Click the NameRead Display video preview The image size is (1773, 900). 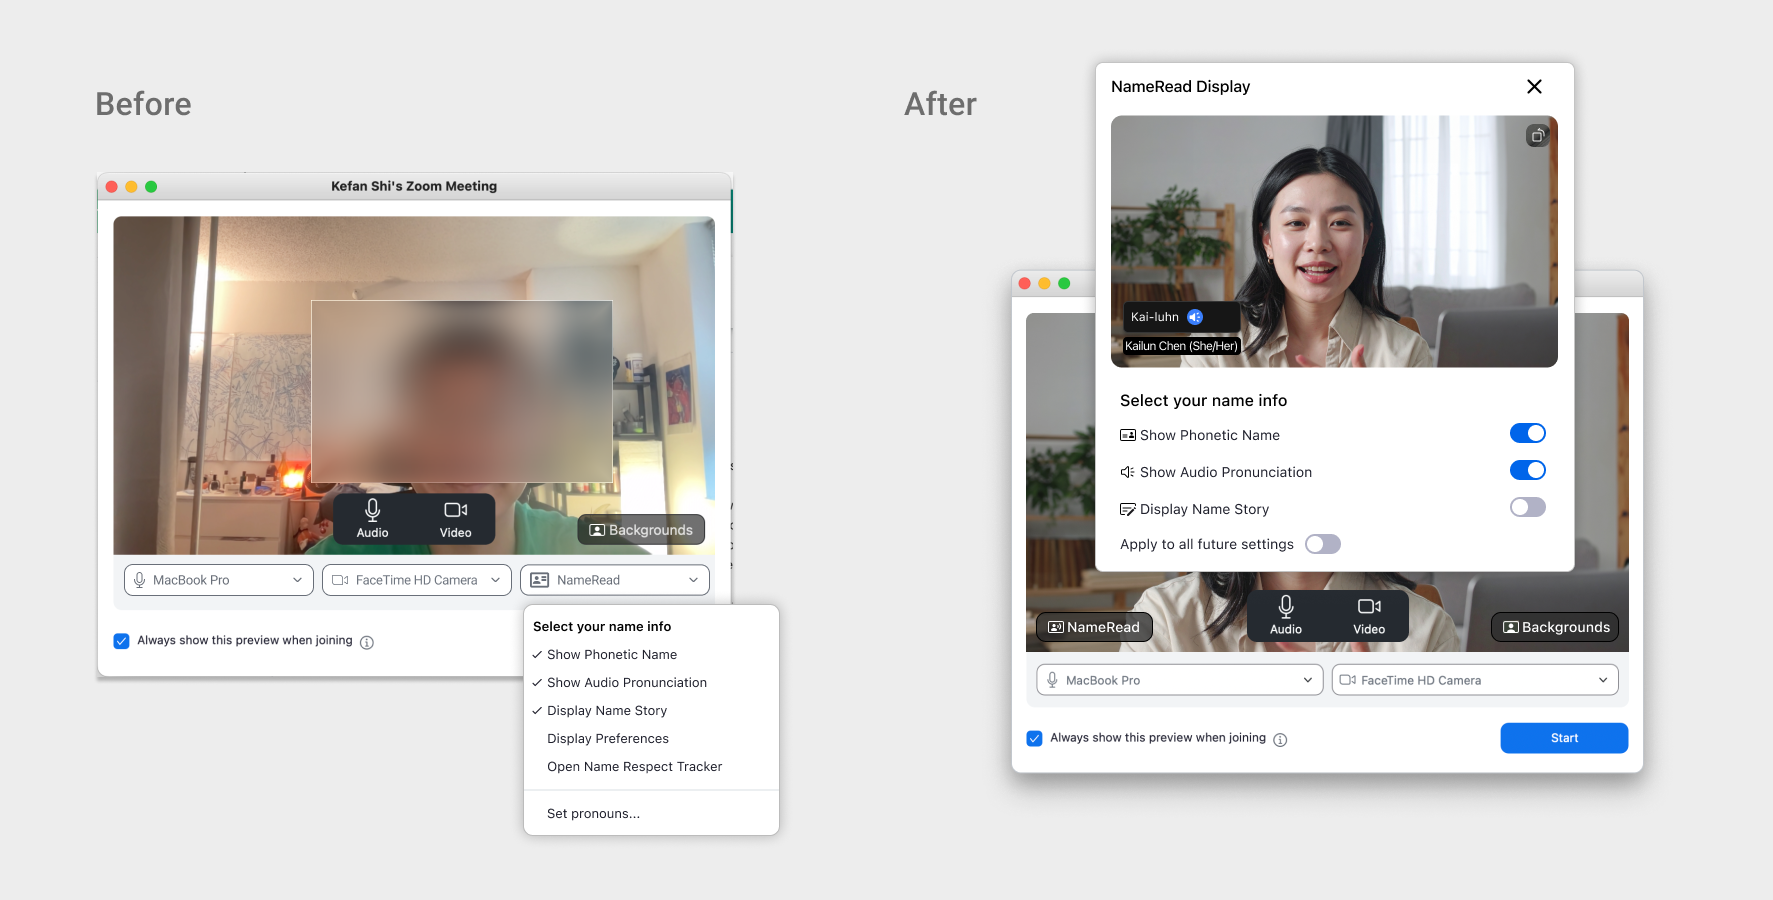coord(1334,241)
